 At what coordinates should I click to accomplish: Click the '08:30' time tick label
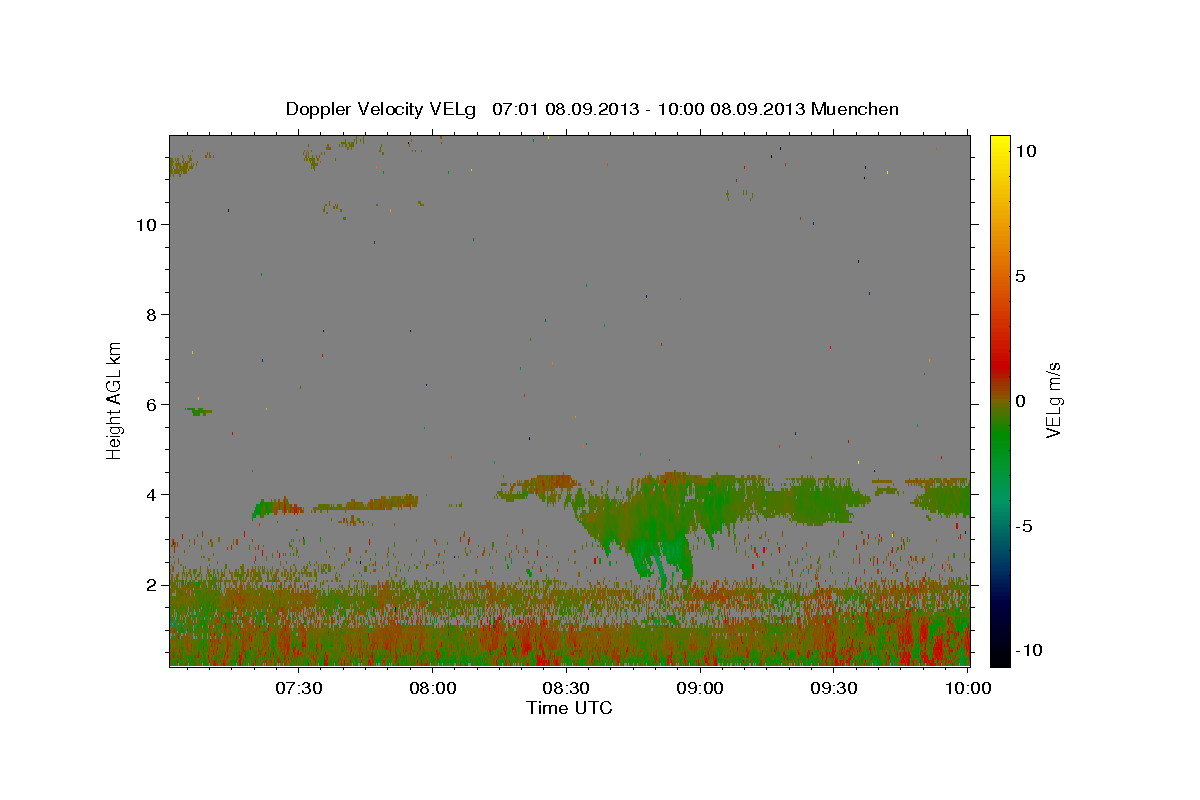coord(566,688)
